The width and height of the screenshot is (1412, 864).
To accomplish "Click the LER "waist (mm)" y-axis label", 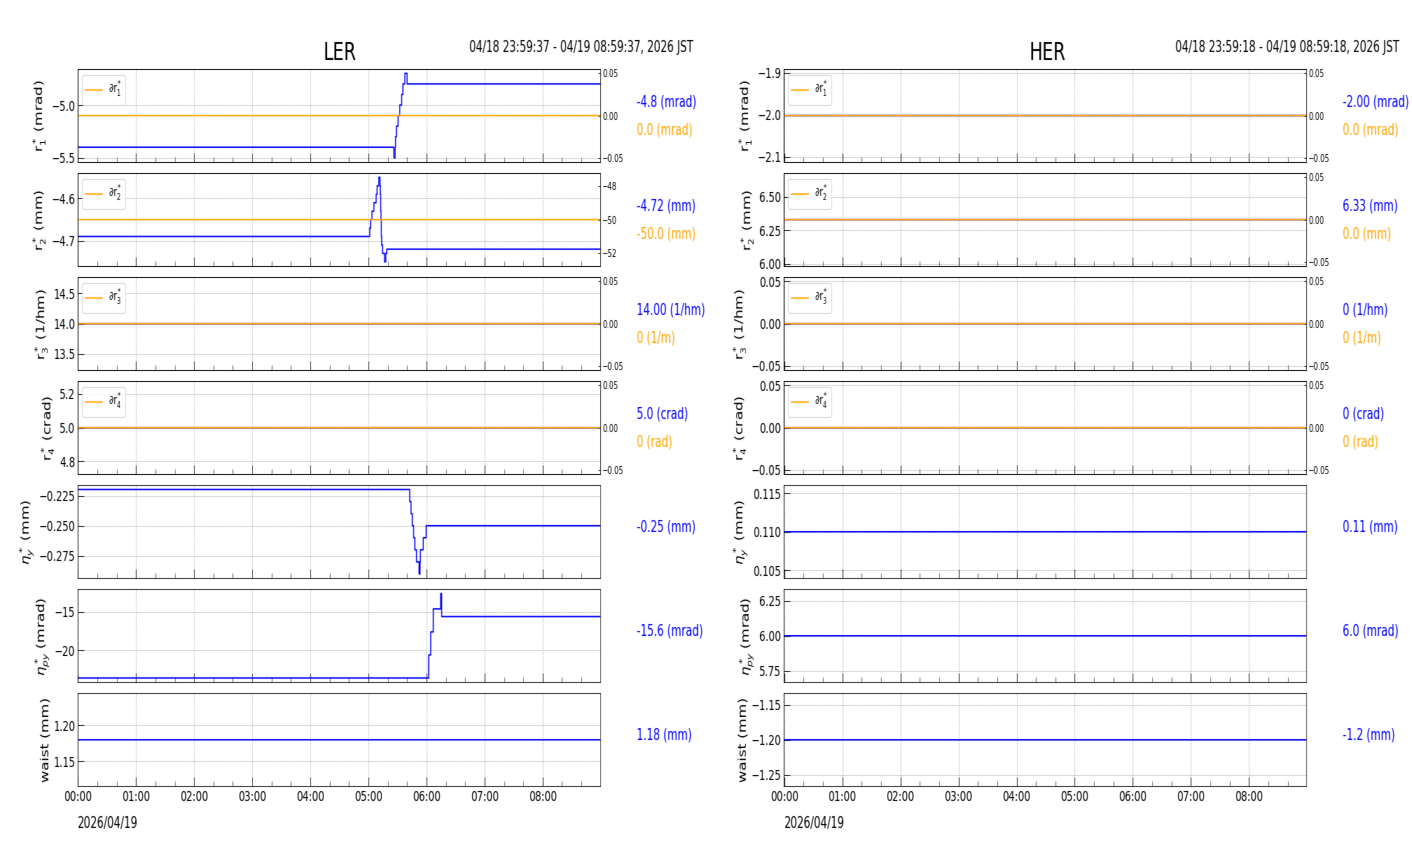I will [43, 740].
